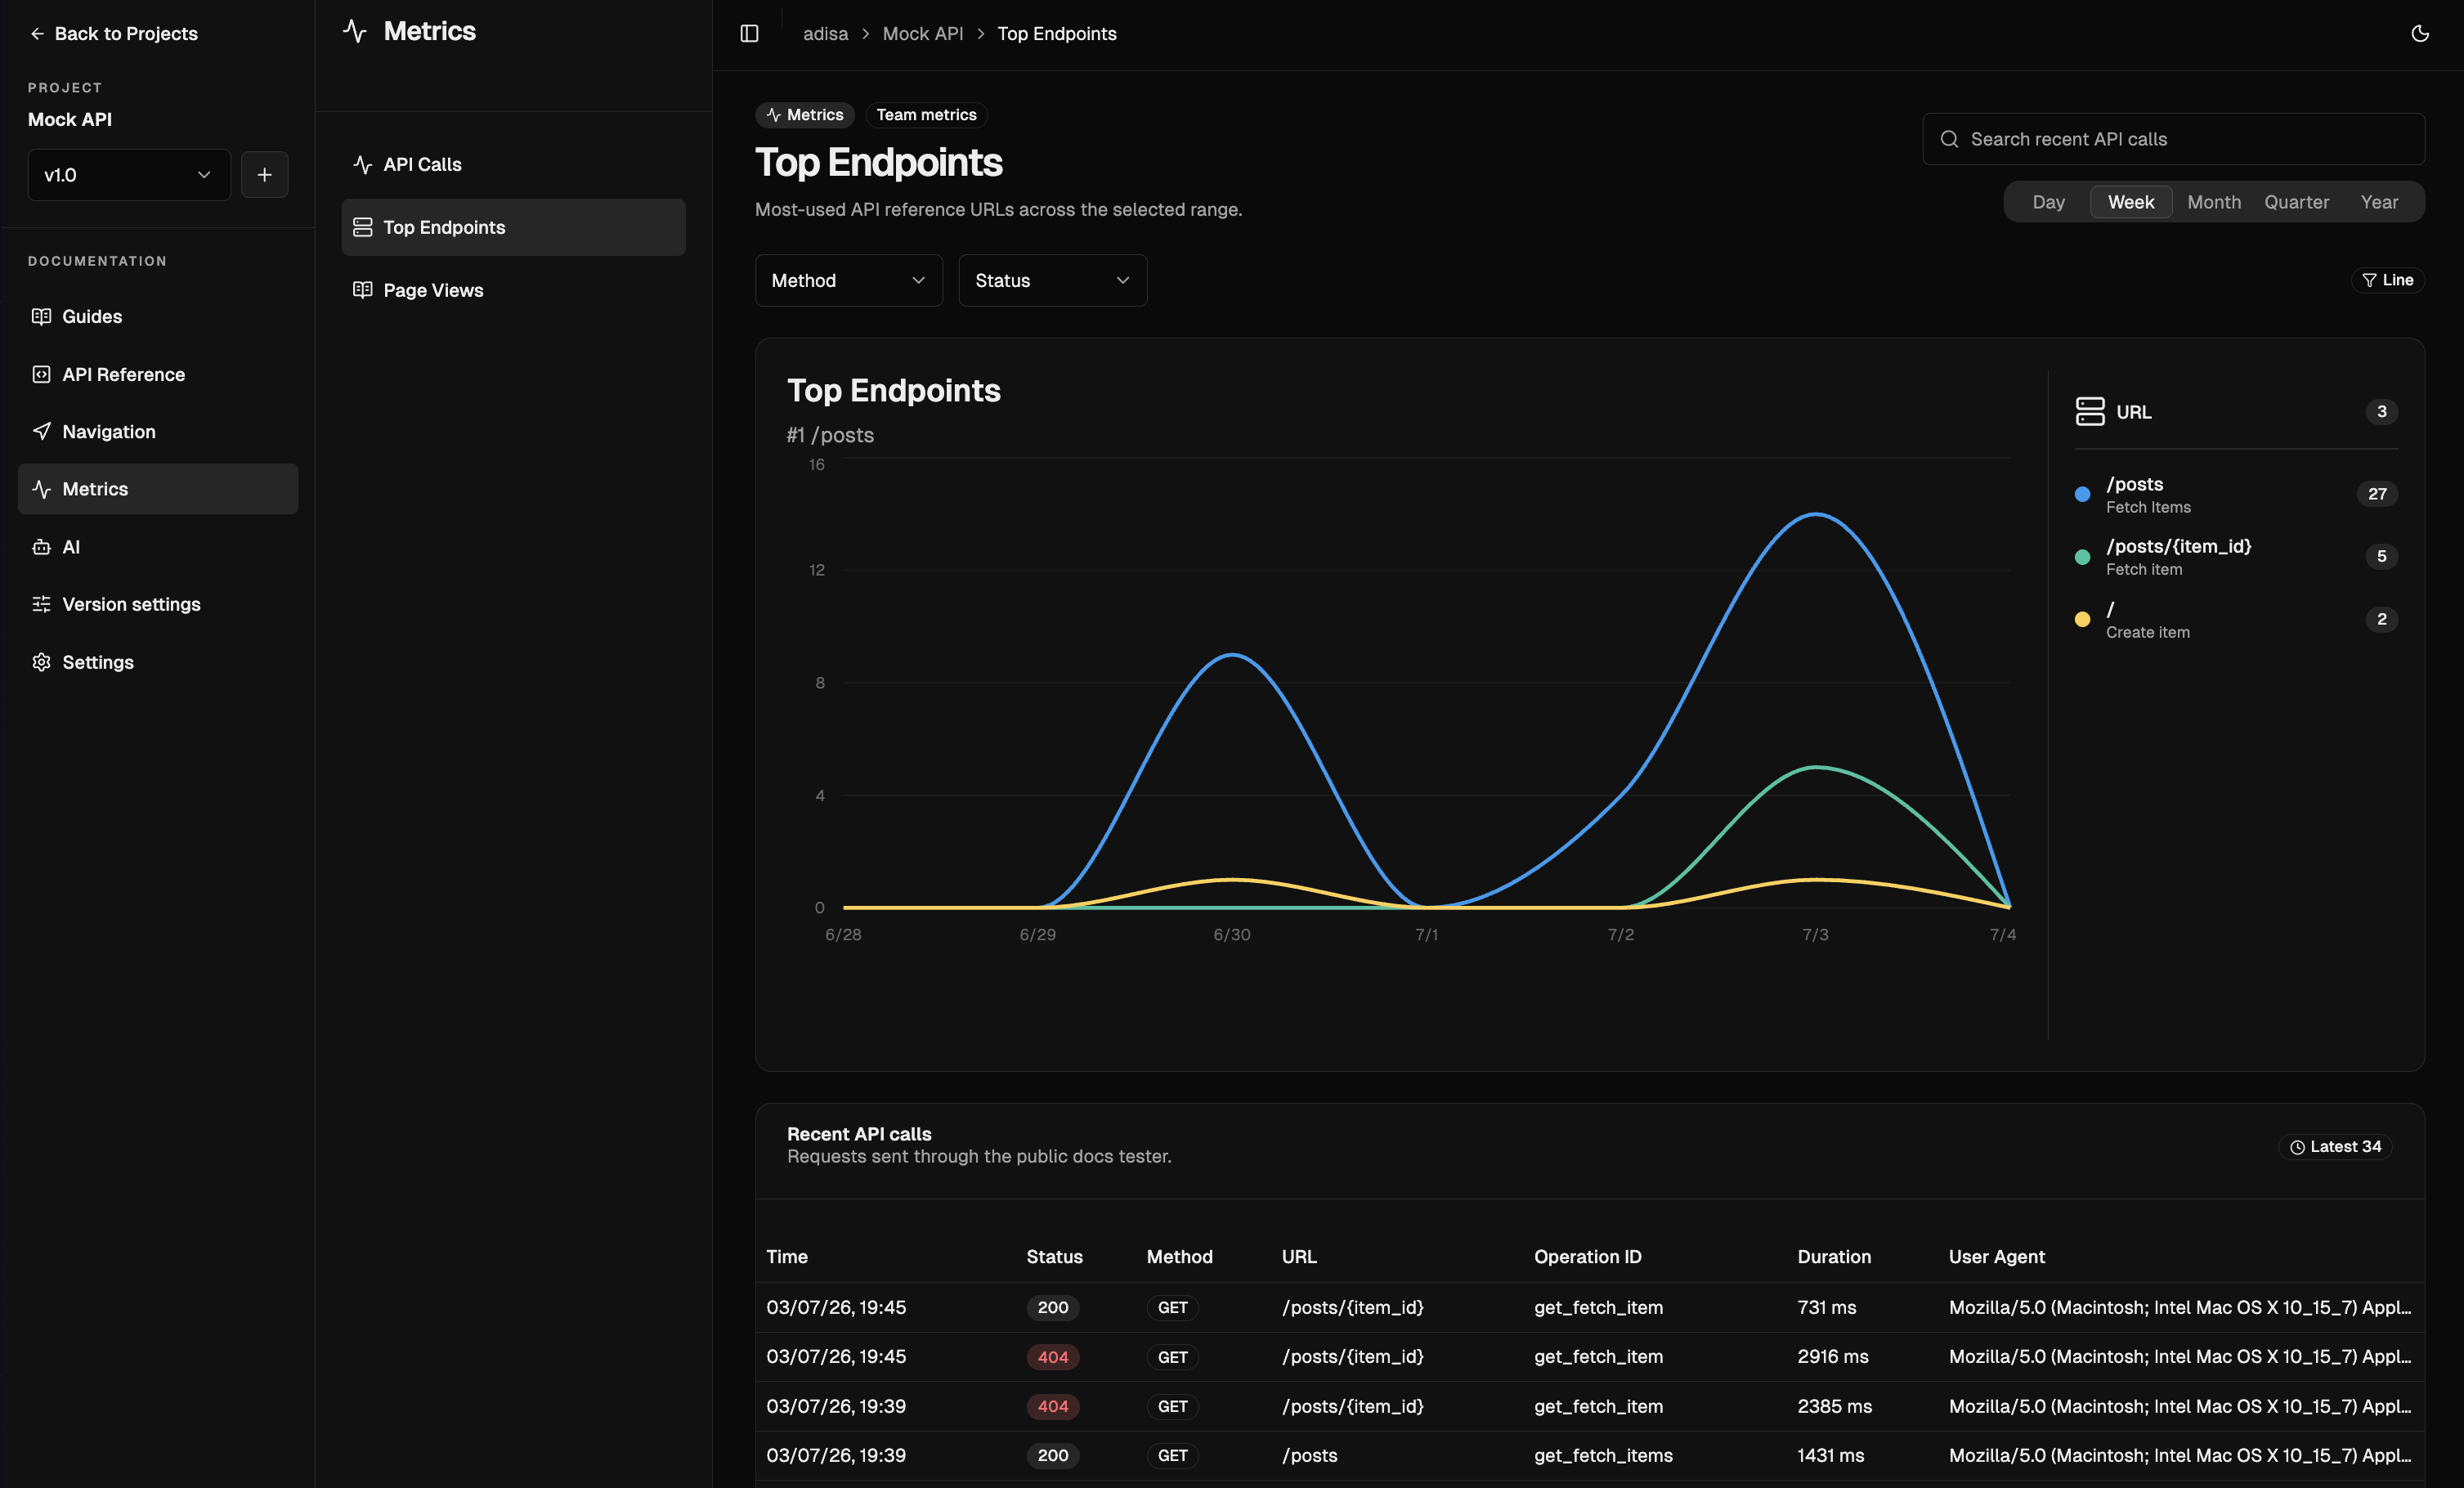Screen dimensions: 2464x1488
Task: Click the Settings gear icon
Action: [x=41, y=662]
